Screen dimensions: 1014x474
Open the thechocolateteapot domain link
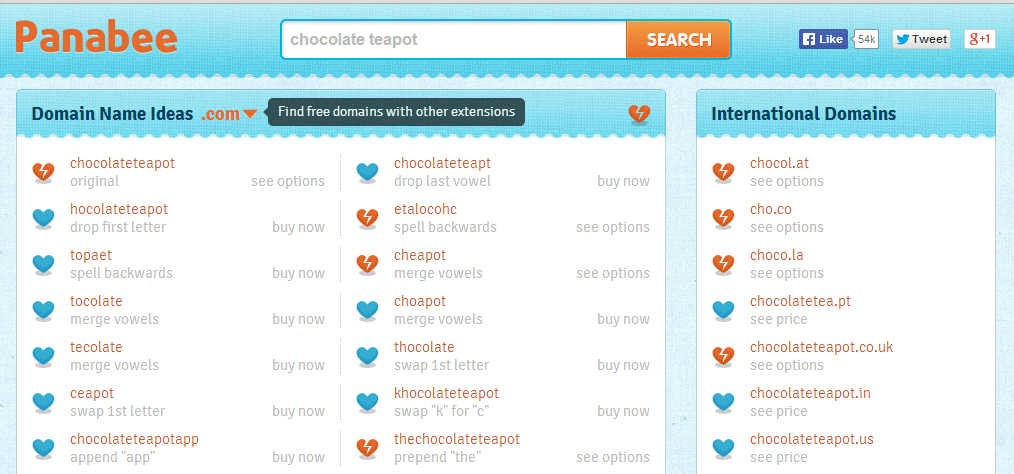pos(457,439)
